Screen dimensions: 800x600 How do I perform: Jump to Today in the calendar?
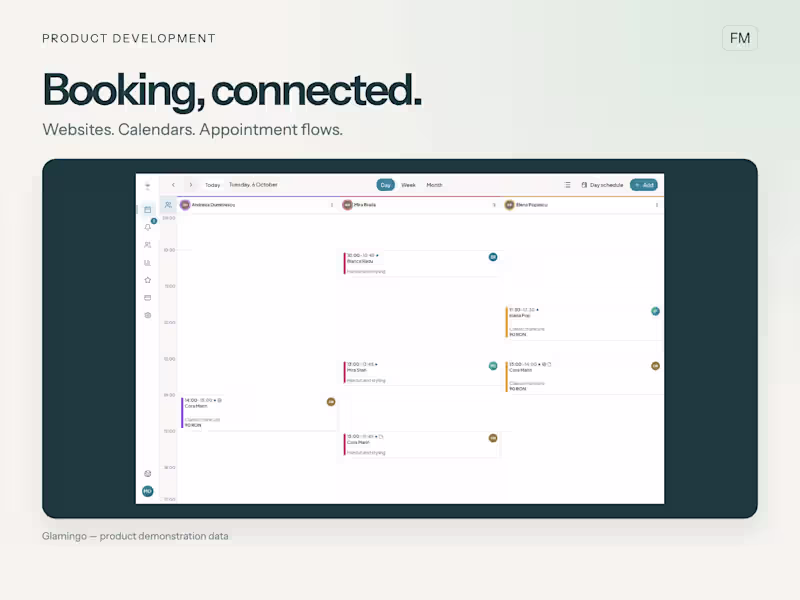pos(212,185)
